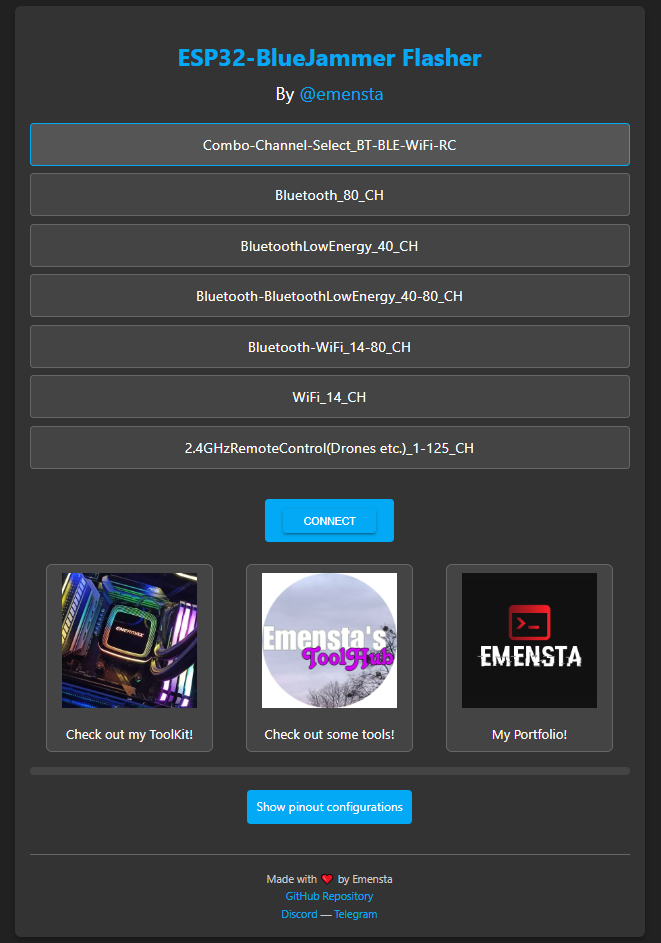
Task: Pick 2.4GHzRemoteControl(Drones etc.)_1-125_CH option
Action: tap(330, 447)
